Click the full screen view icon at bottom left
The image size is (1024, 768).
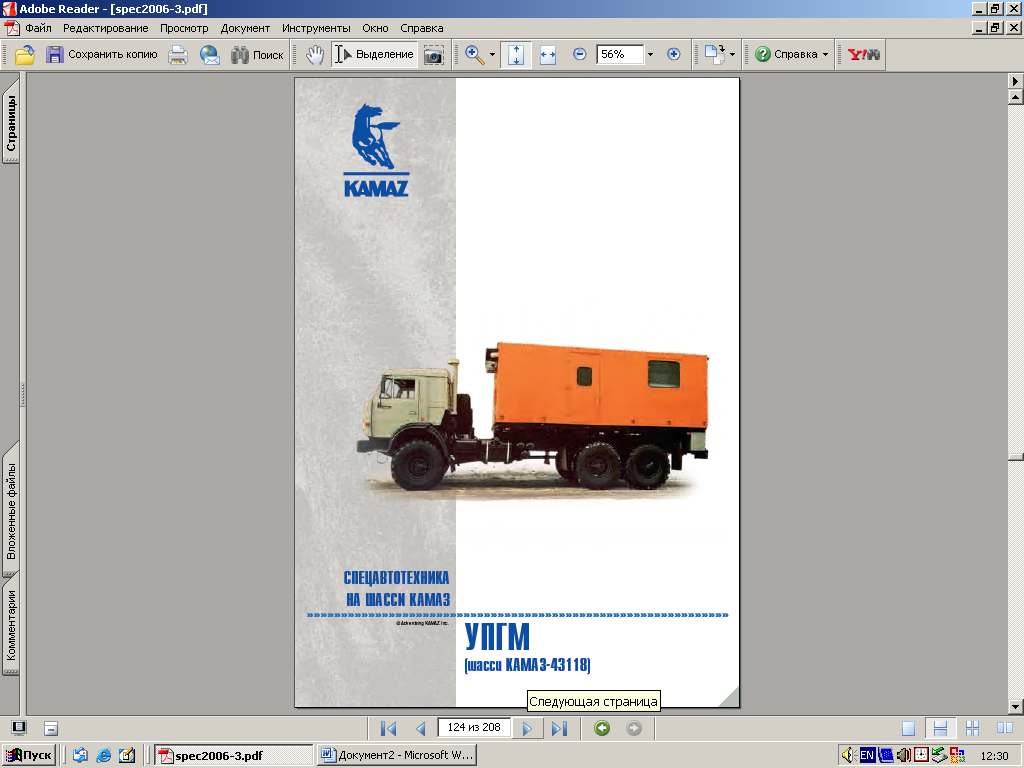[x=19, y=728]
